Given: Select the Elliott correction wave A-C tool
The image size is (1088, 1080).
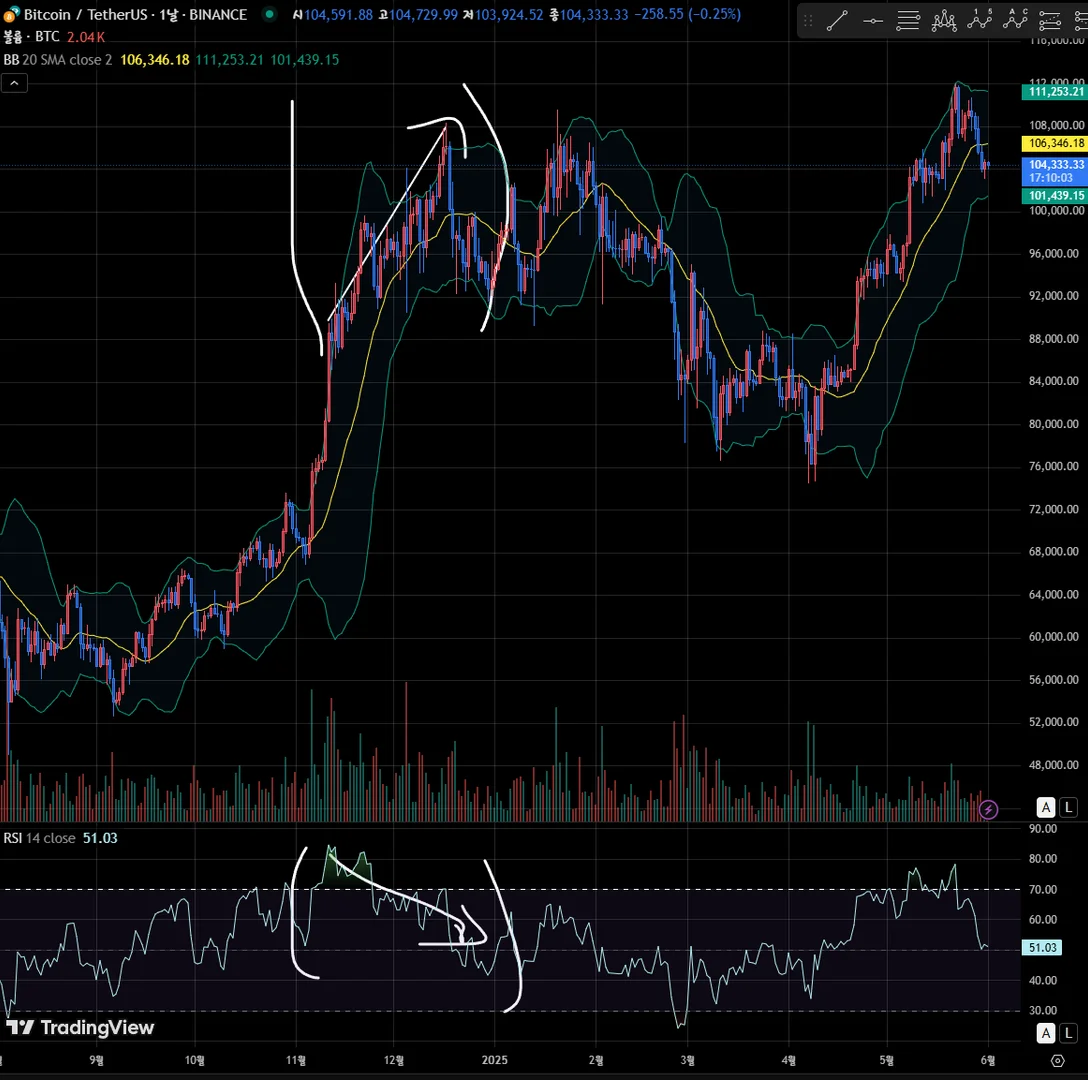Looking at the screenshot, I should tap(1014, 21).
